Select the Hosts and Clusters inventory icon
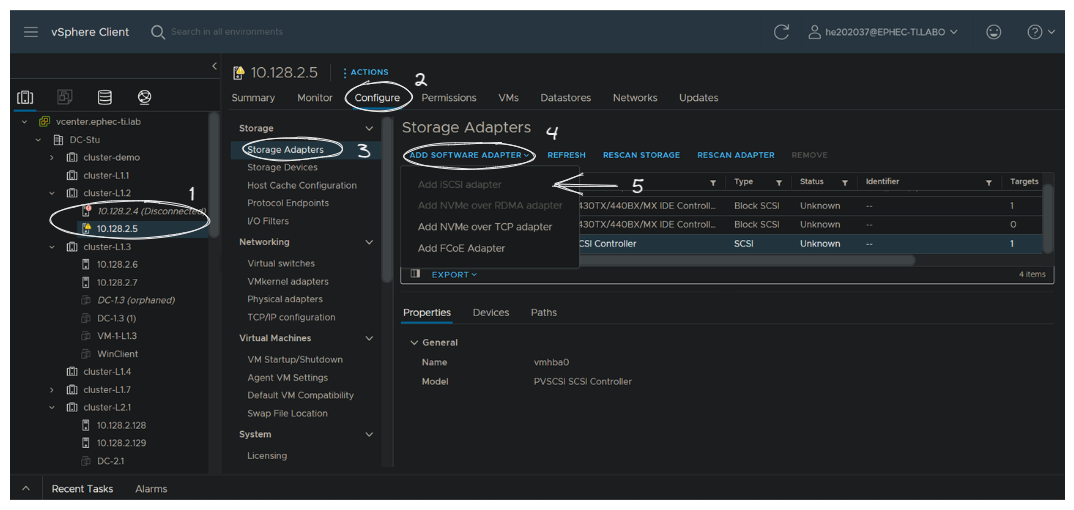The image size is (1074, 510). tap(25, 97)
